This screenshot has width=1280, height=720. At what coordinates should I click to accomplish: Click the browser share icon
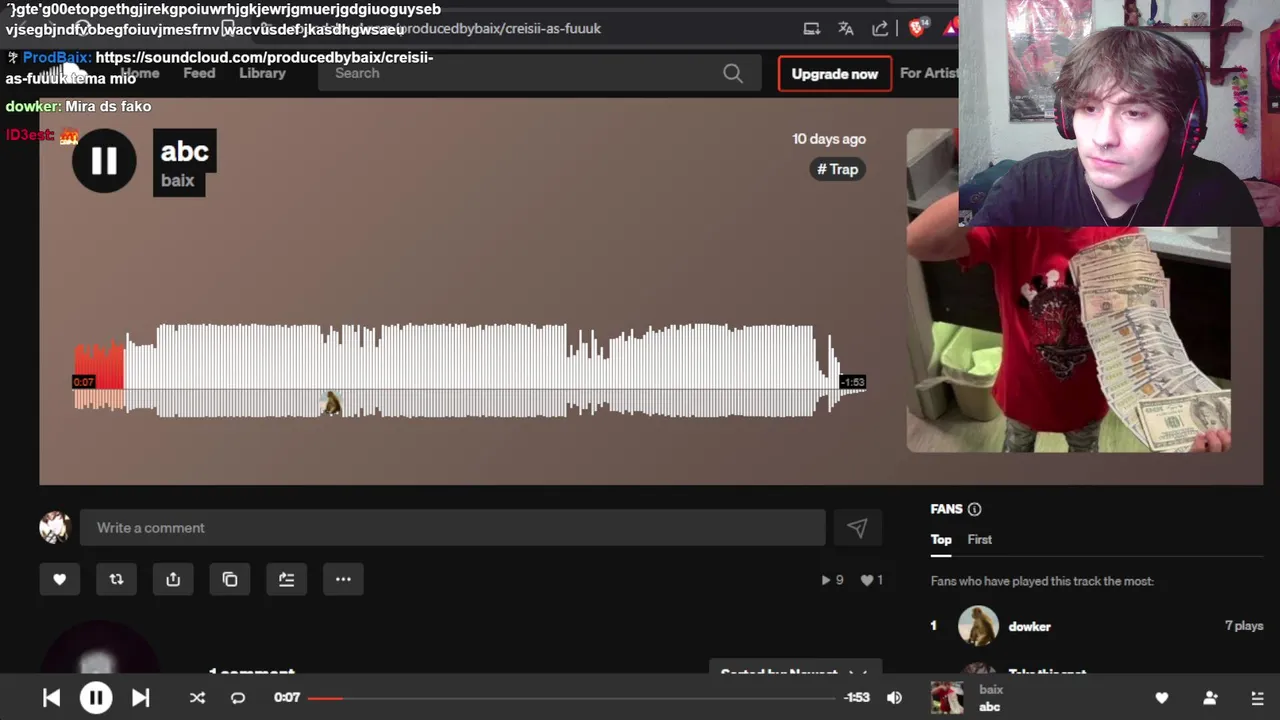tap(880, 28)
